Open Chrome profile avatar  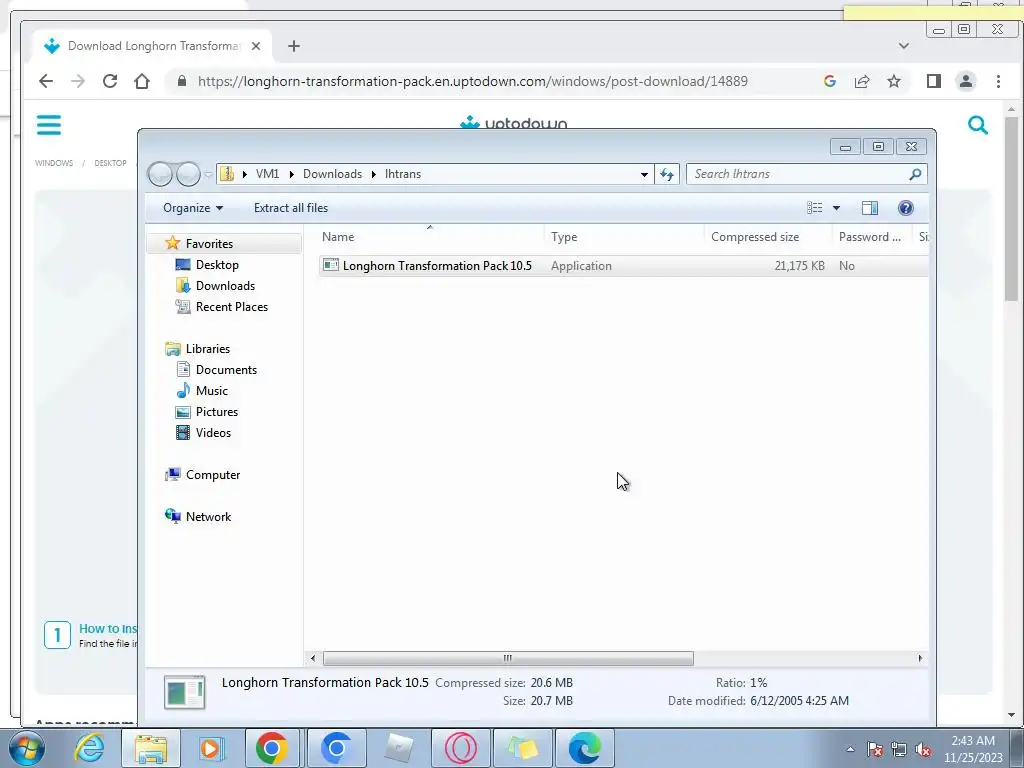click(x=965, y=81)
